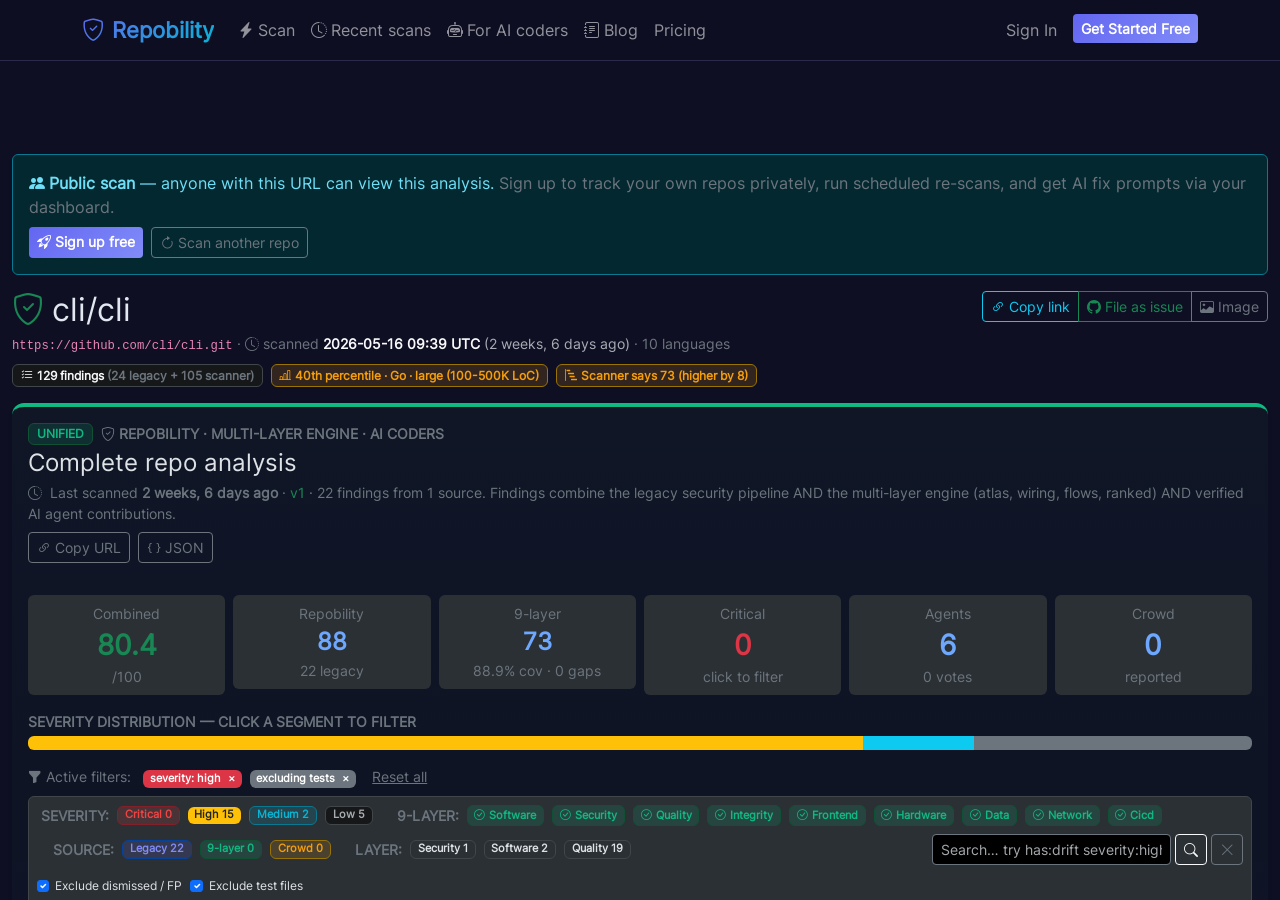The image size is (1280, 900).
Task: Toggle the Low 5 severity filter
Action: click(349, 815)
